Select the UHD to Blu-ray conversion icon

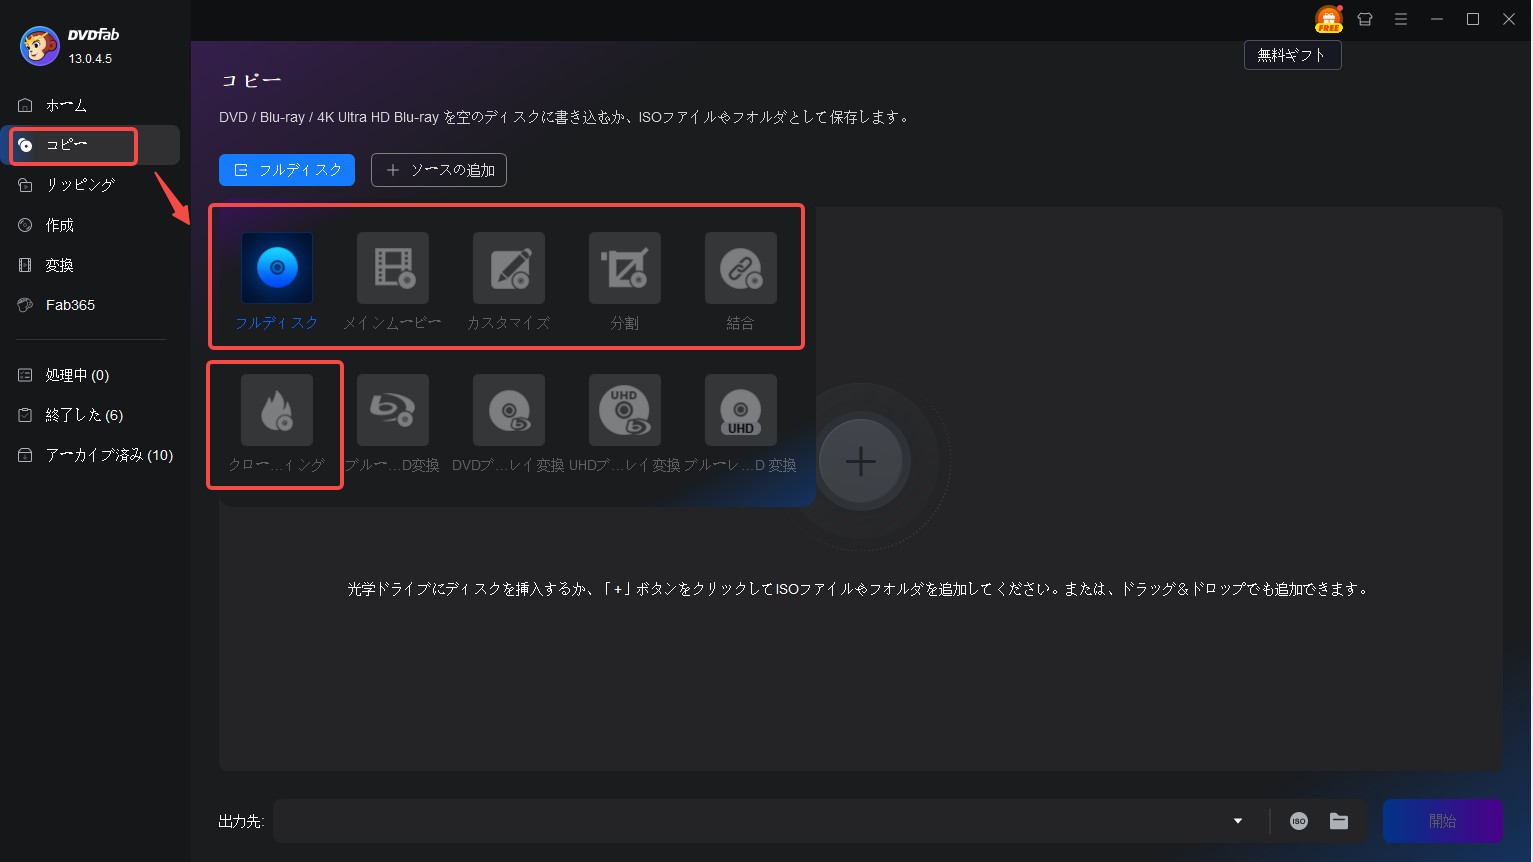(x=625, y=410)
